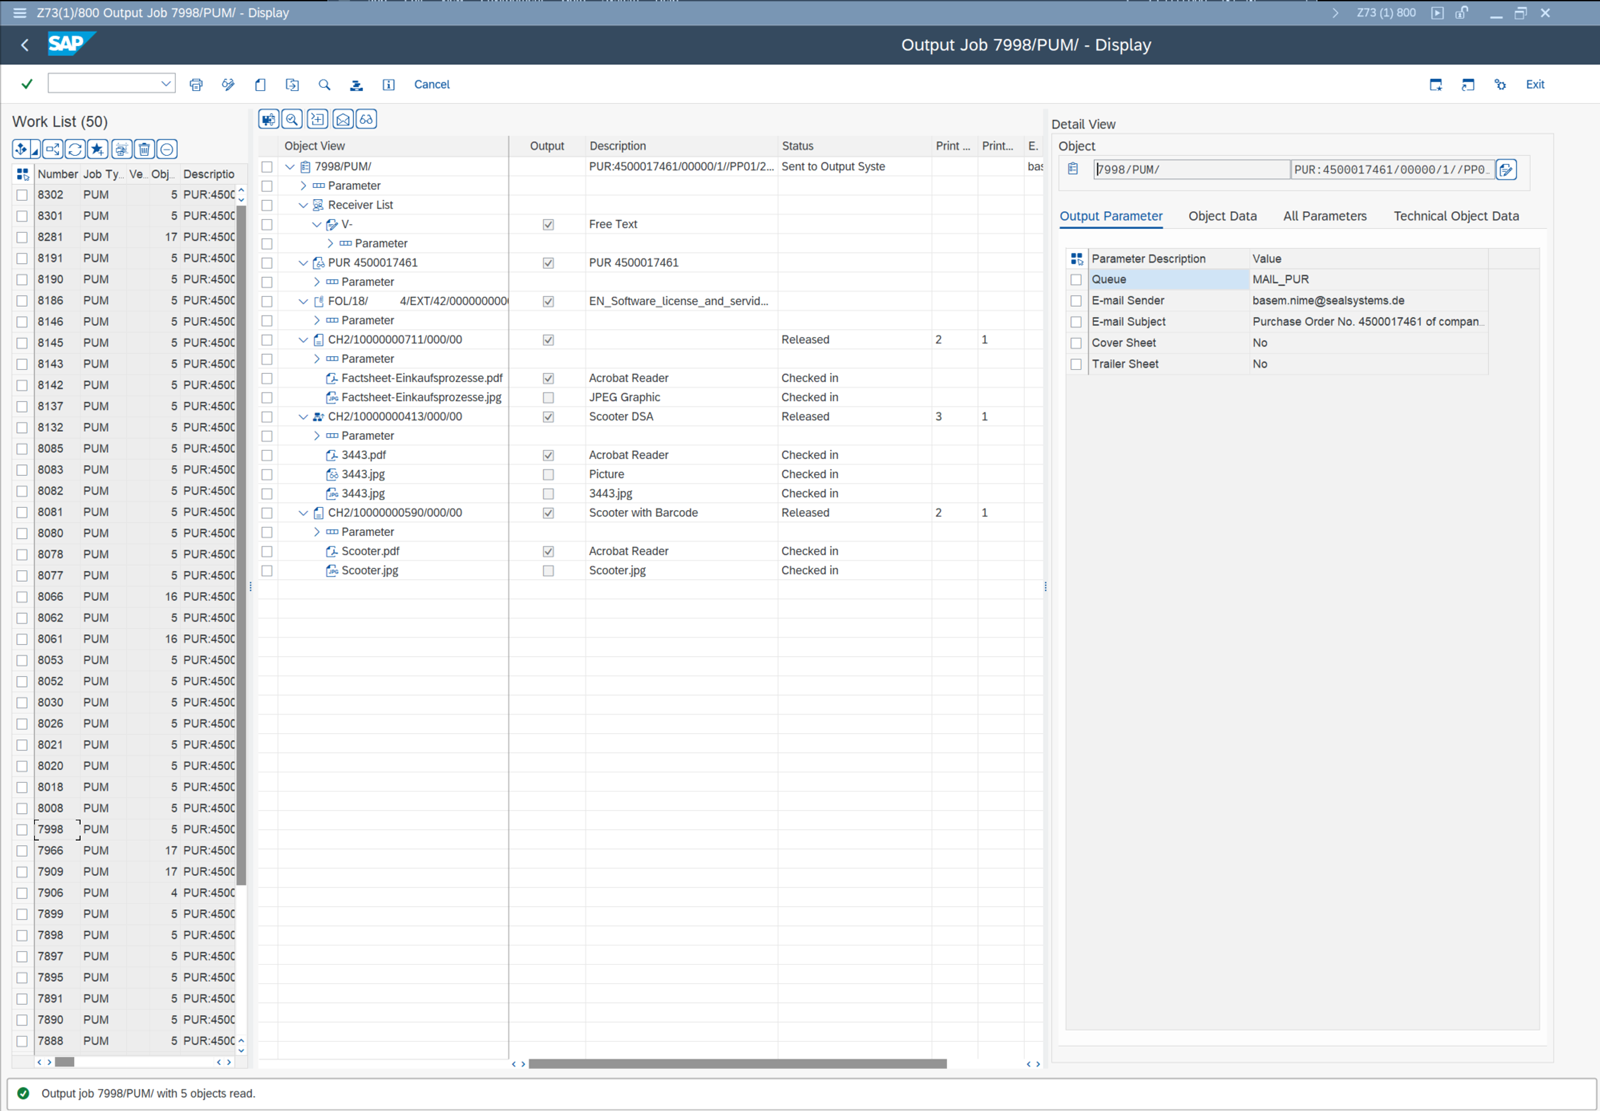Toggle Output checkbox for Scooter.jpg

tap(548, 571)
